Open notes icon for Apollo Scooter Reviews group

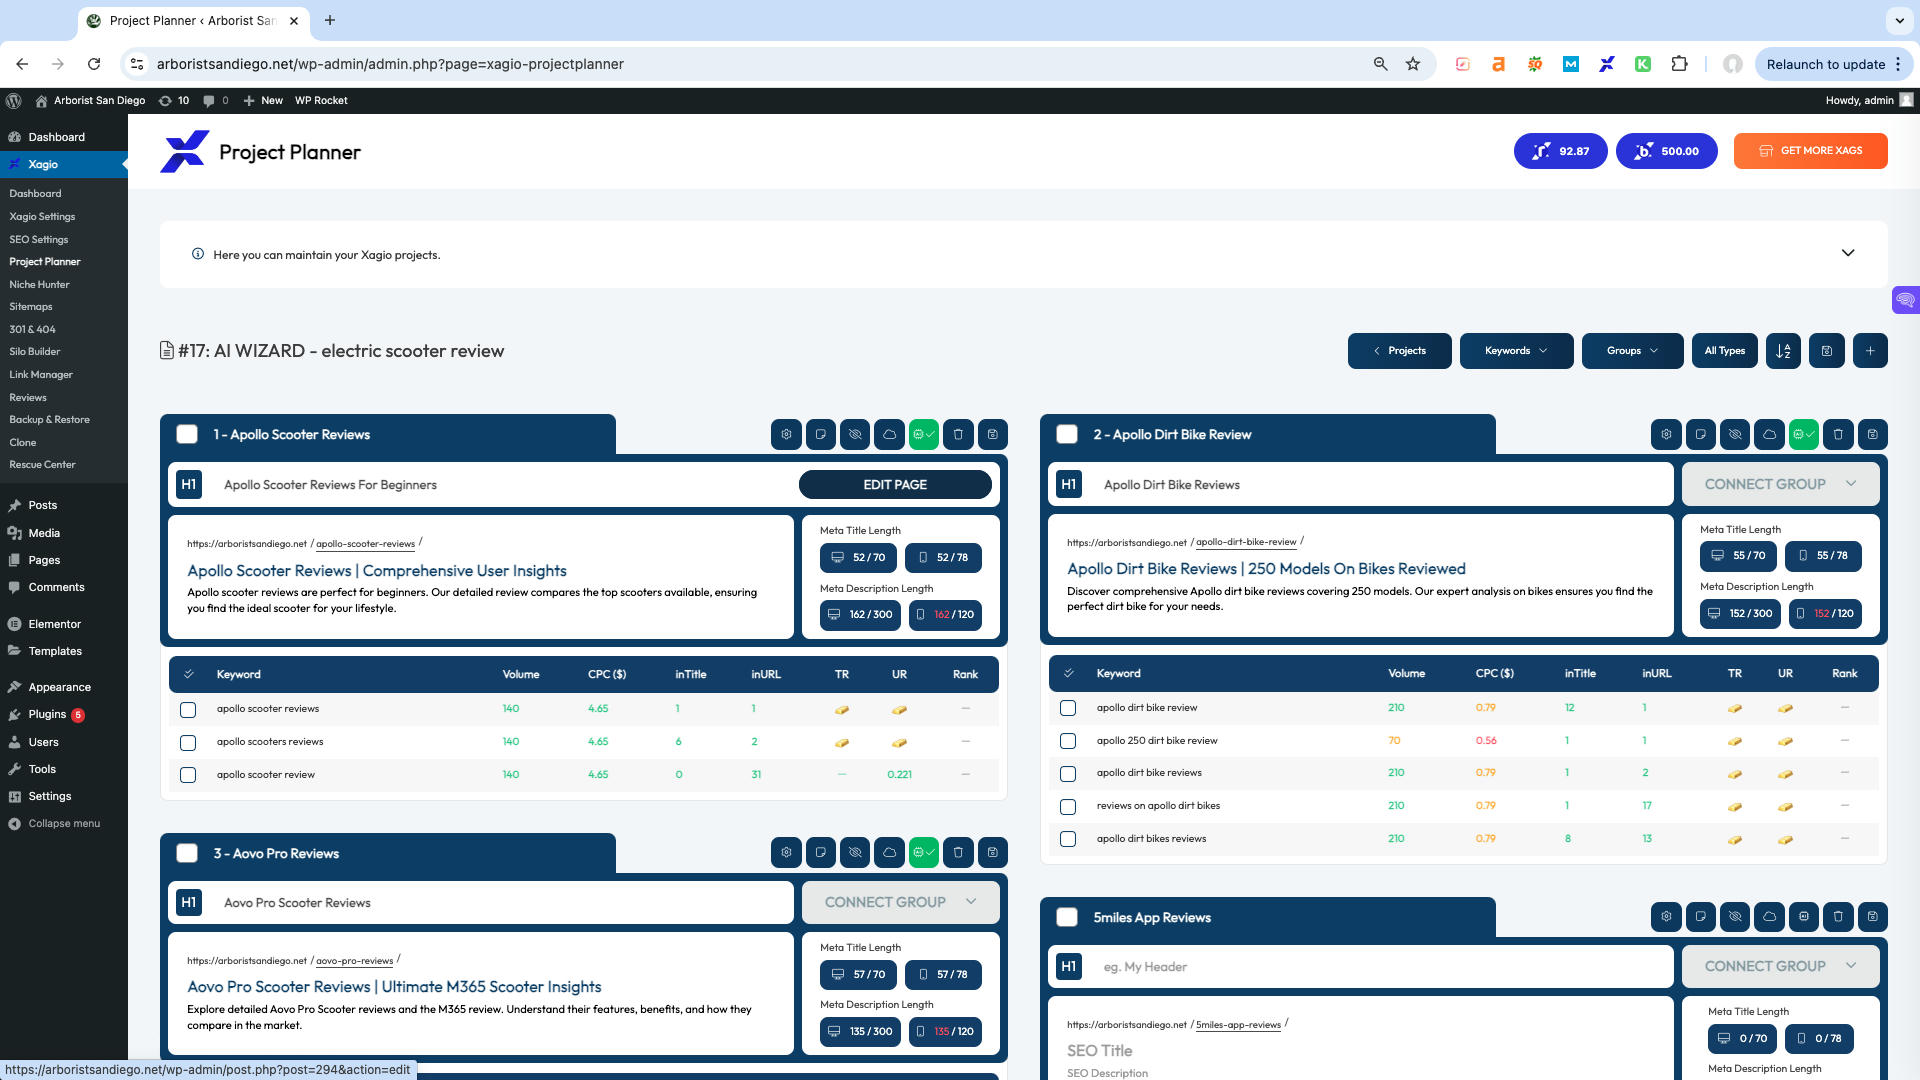820,434
